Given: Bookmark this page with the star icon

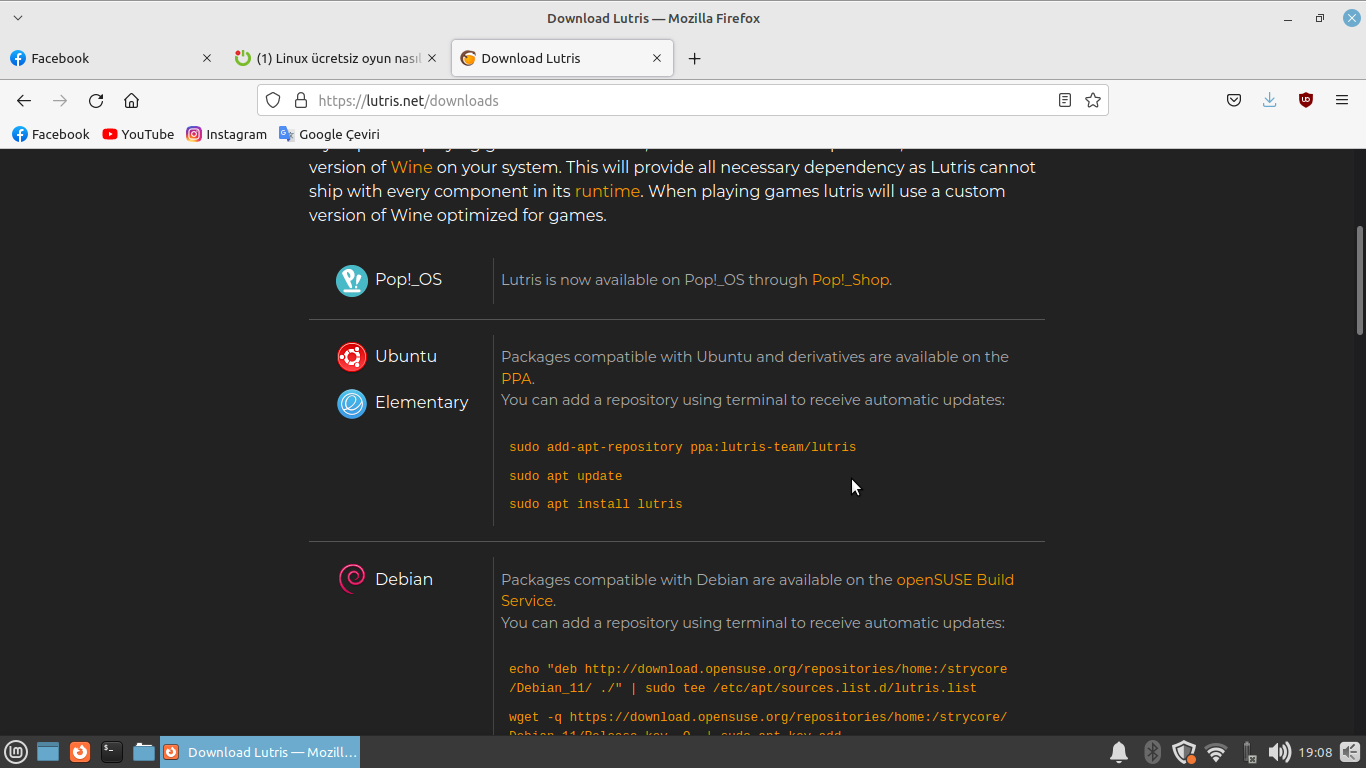Looking at the screenshot, I should pos(1093,100).
